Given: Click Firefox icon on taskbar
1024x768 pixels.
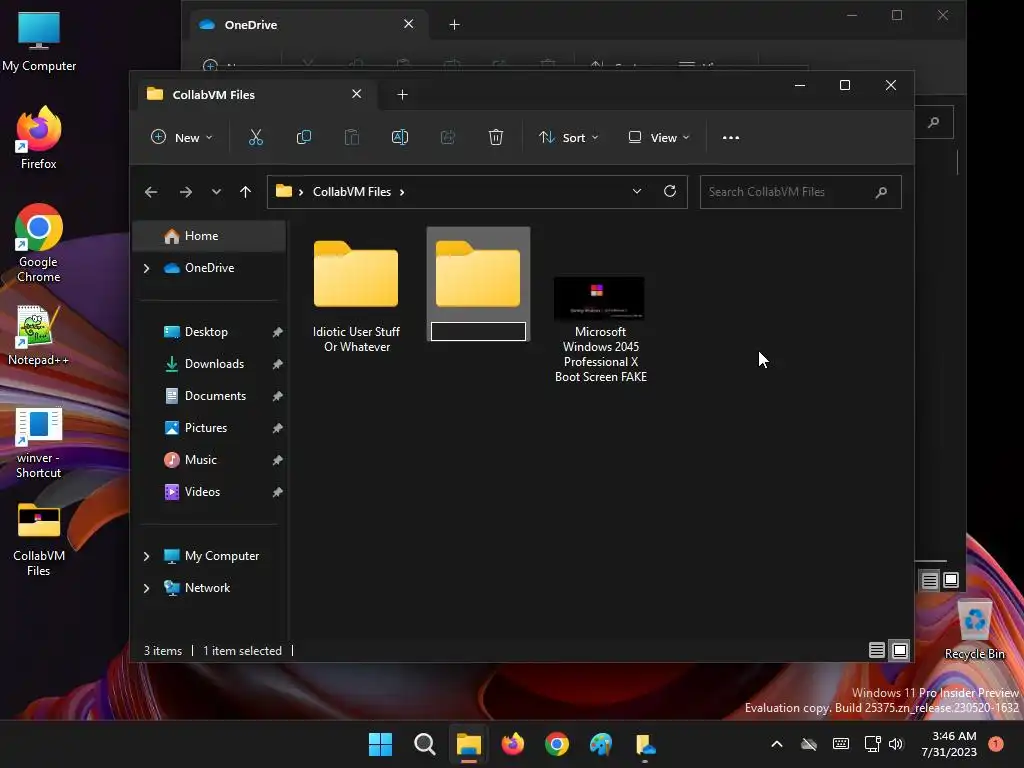Looking at the screenshot, I should tap(513, 744).
